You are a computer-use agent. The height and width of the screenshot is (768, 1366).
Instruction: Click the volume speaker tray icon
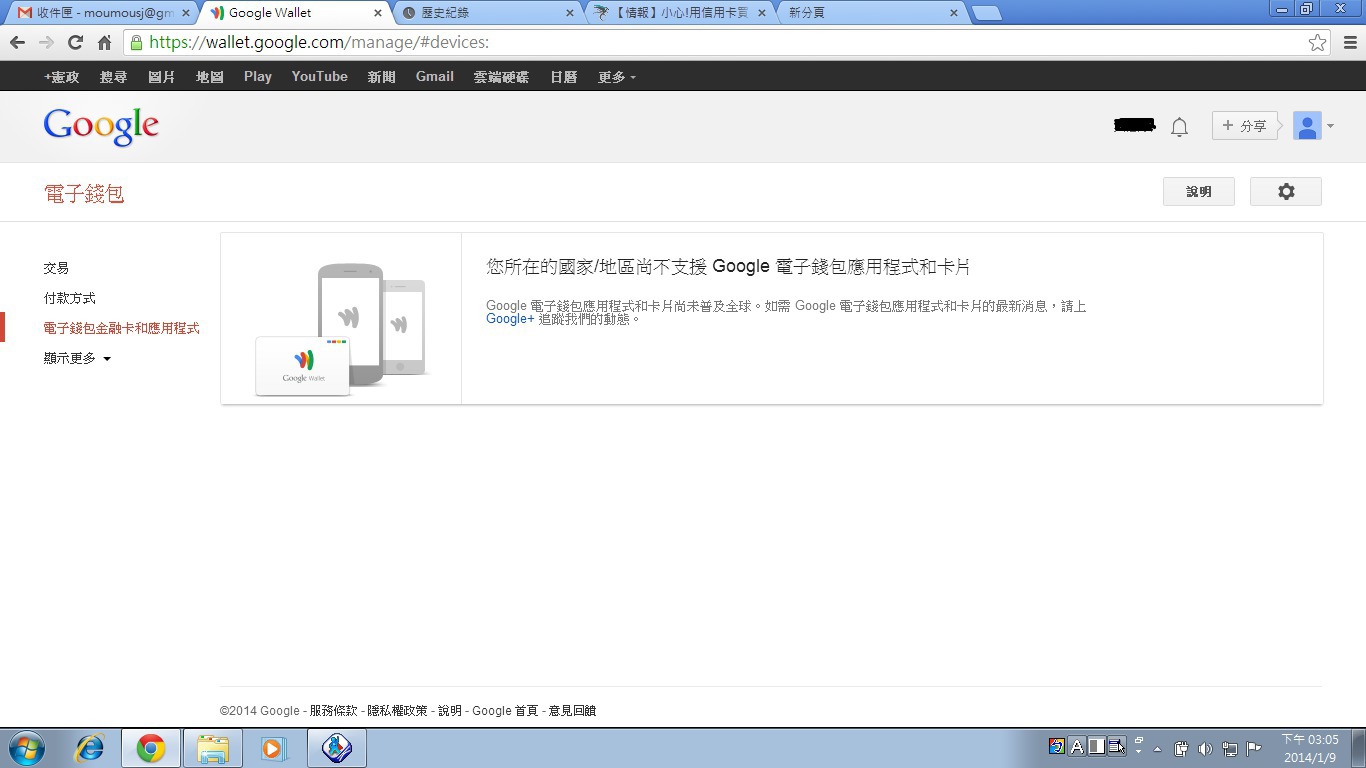pos(1205,748)
